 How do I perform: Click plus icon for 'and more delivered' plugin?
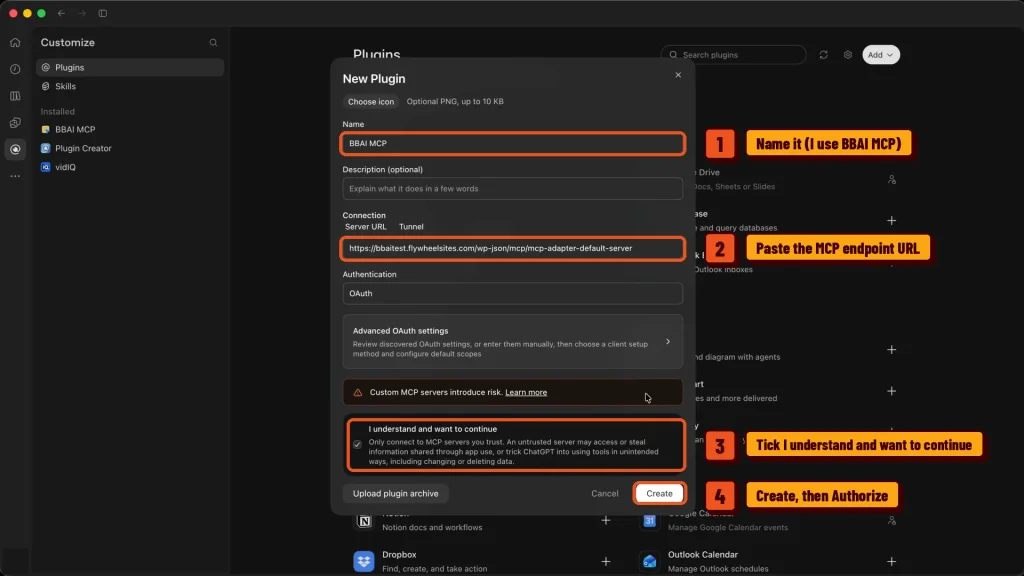[891, 391]
